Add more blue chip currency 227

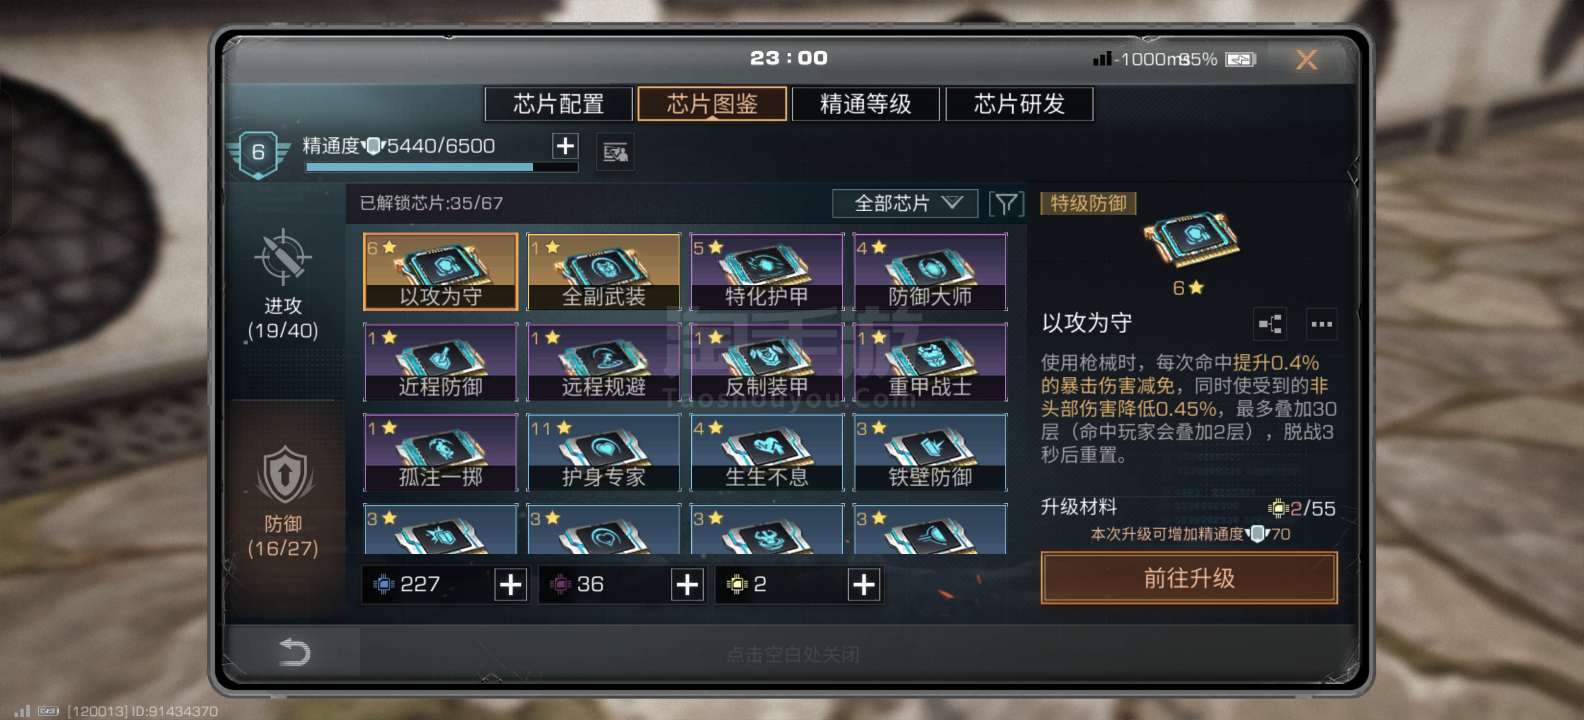point(510,585)
